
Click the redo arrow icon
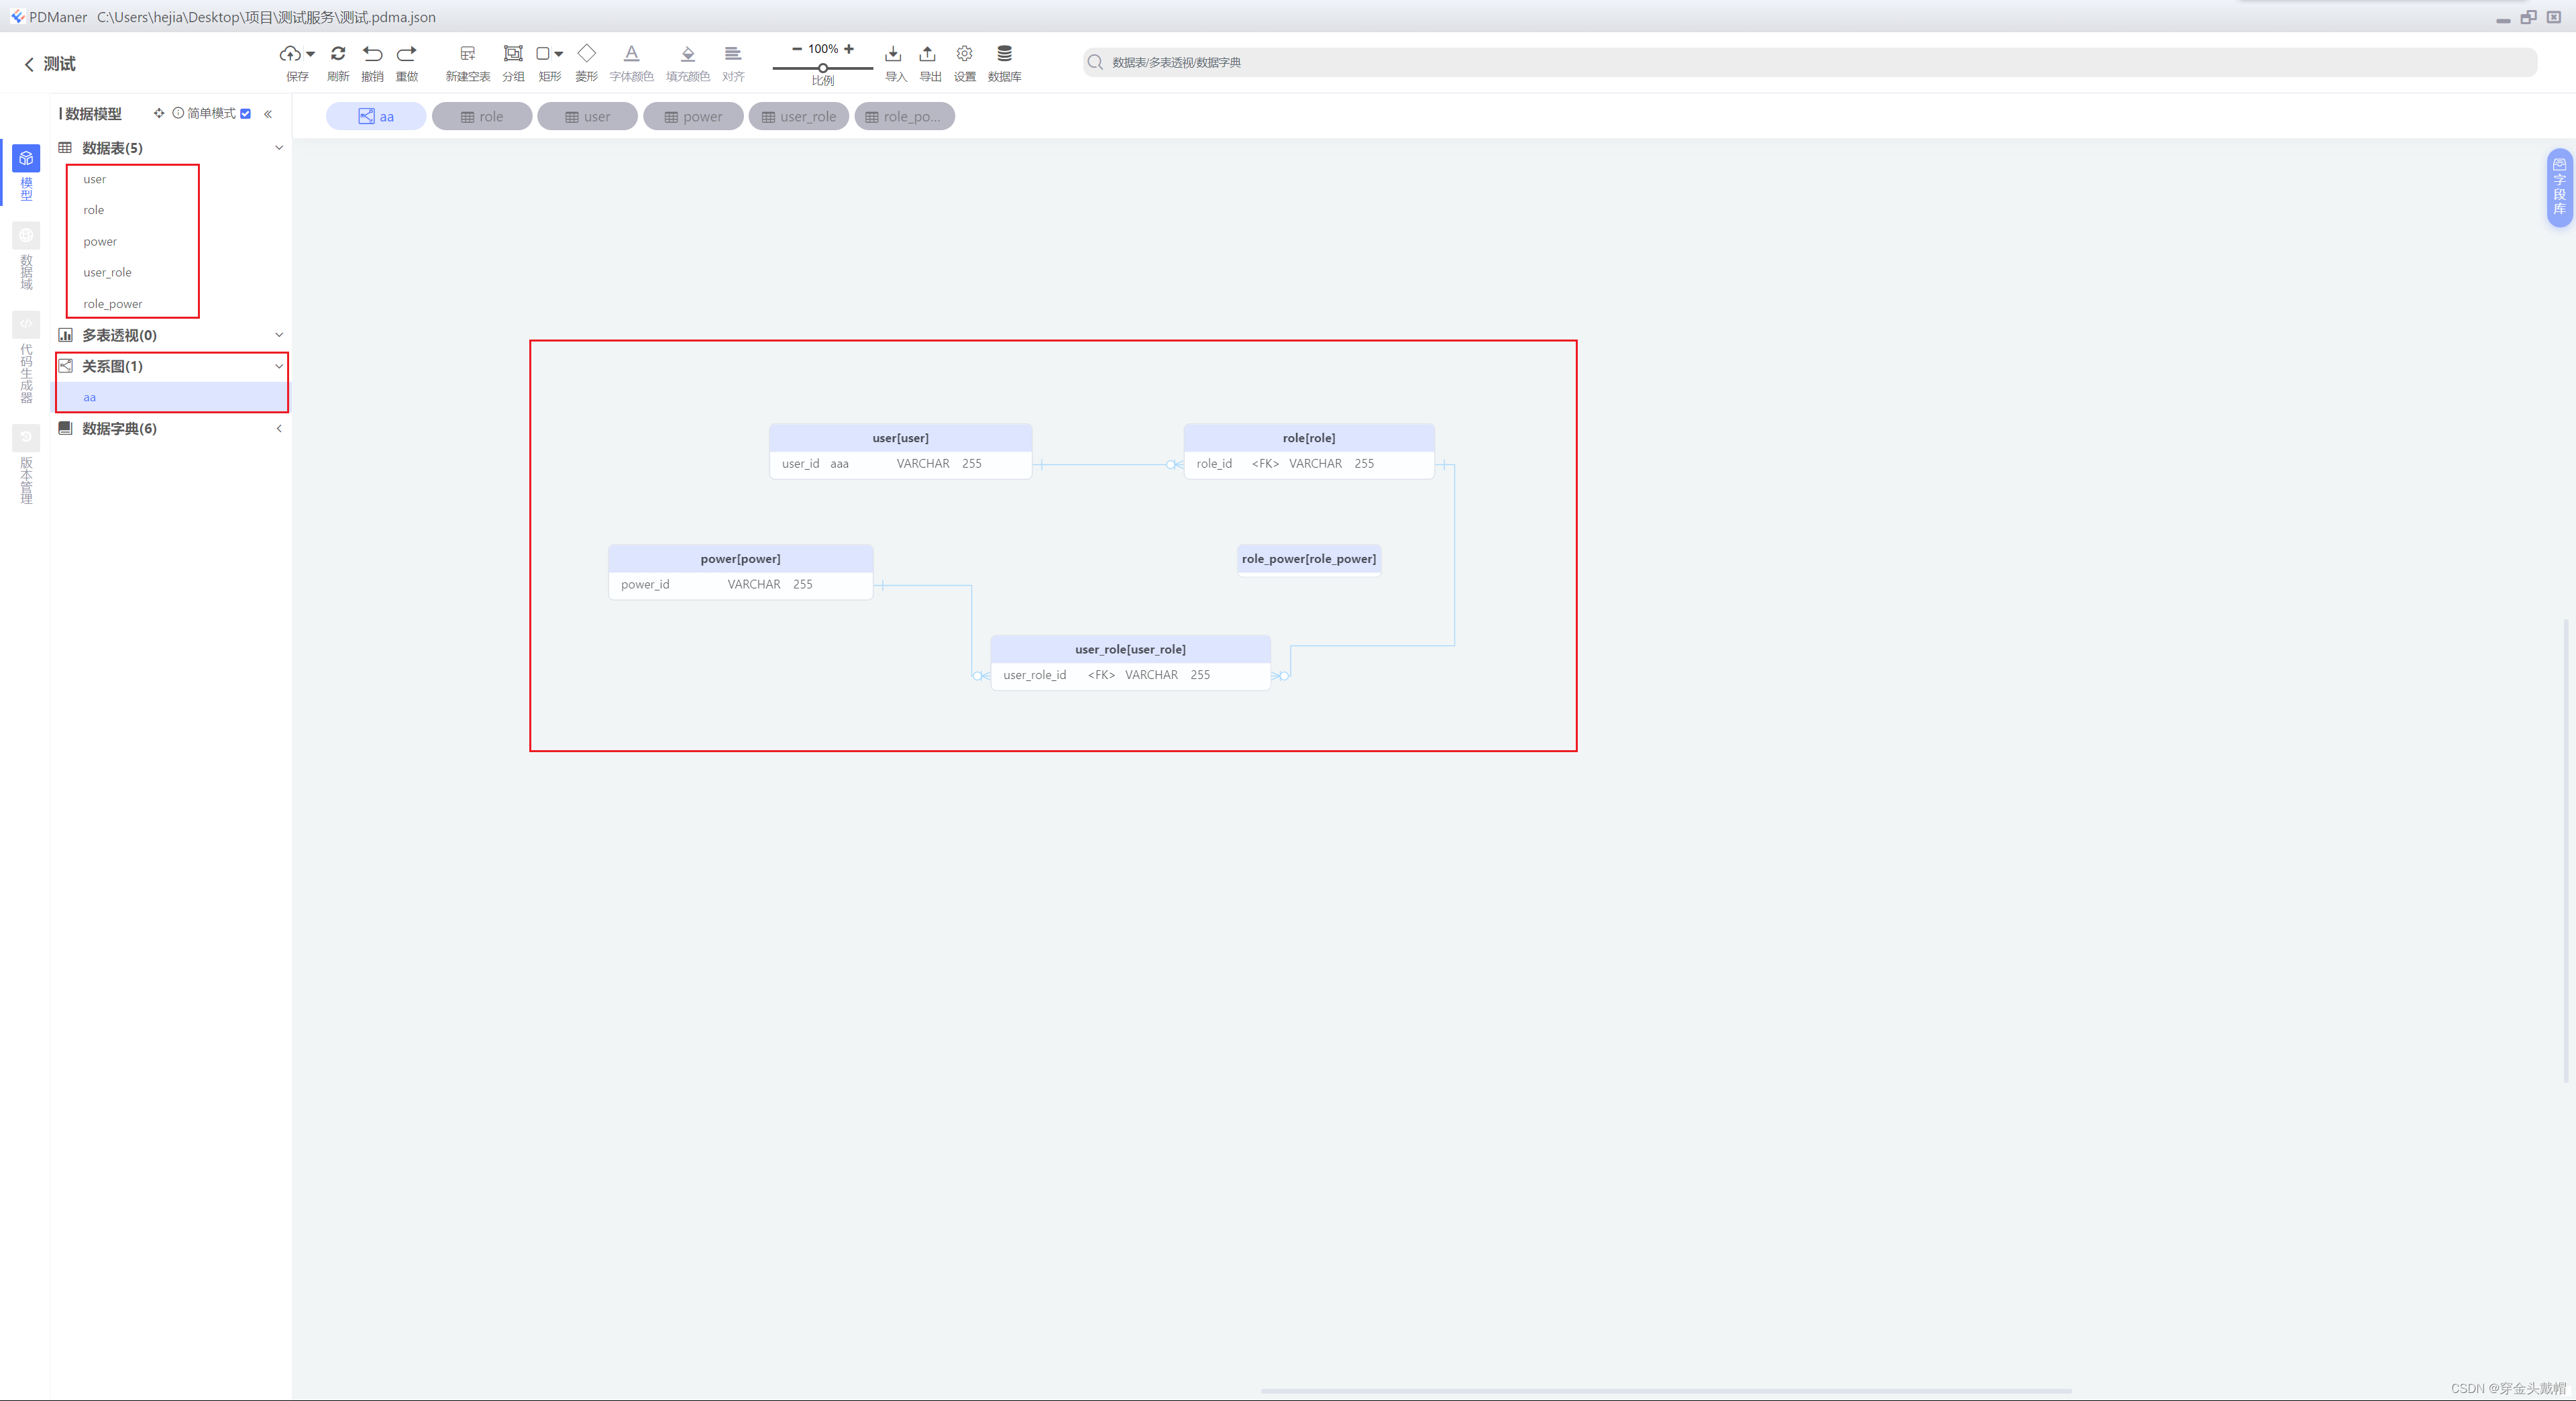click(x=406, y=54)
